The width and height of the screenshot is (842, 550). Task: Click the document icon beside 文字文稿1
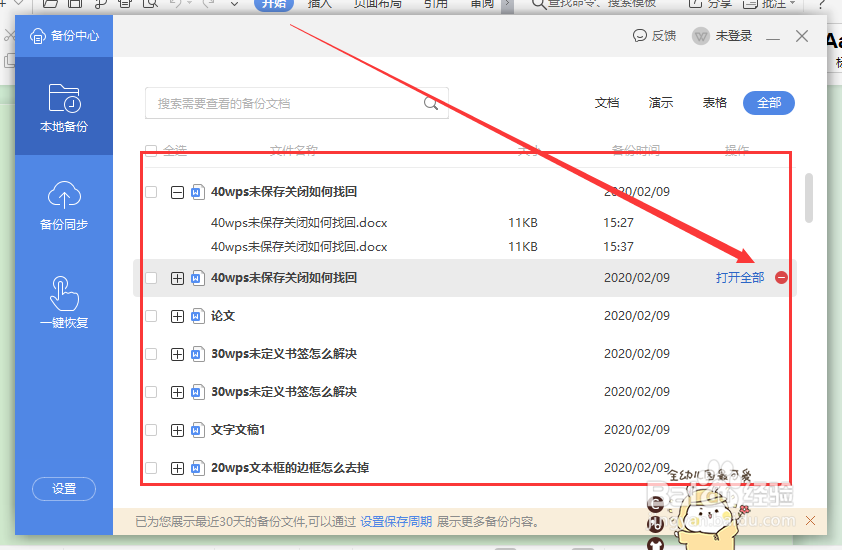(x=198, y=430)
